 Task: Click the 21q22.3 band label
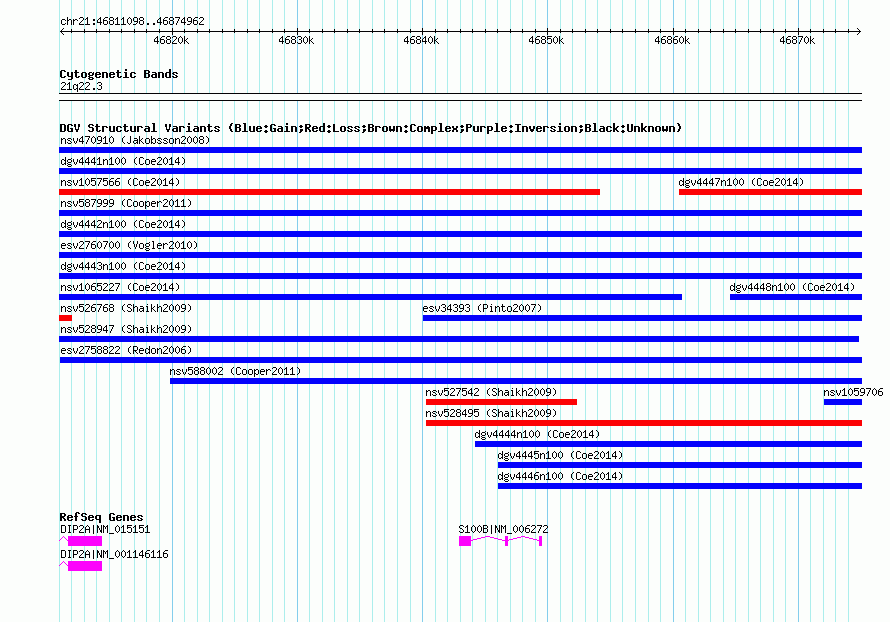[x=81, y=86]
